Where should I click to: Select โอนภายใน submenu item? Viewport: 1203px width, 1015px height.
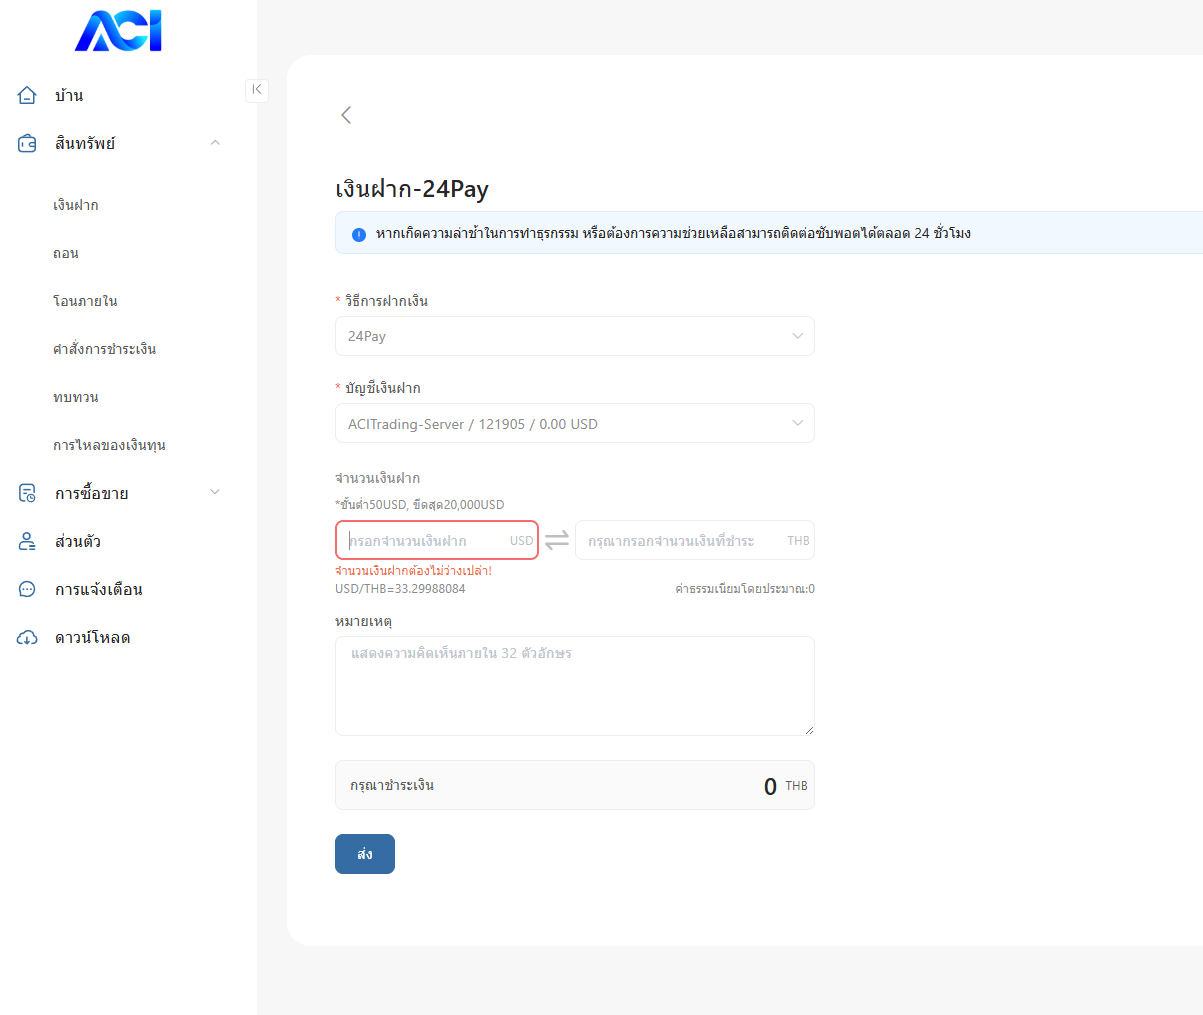pos(85,301)
